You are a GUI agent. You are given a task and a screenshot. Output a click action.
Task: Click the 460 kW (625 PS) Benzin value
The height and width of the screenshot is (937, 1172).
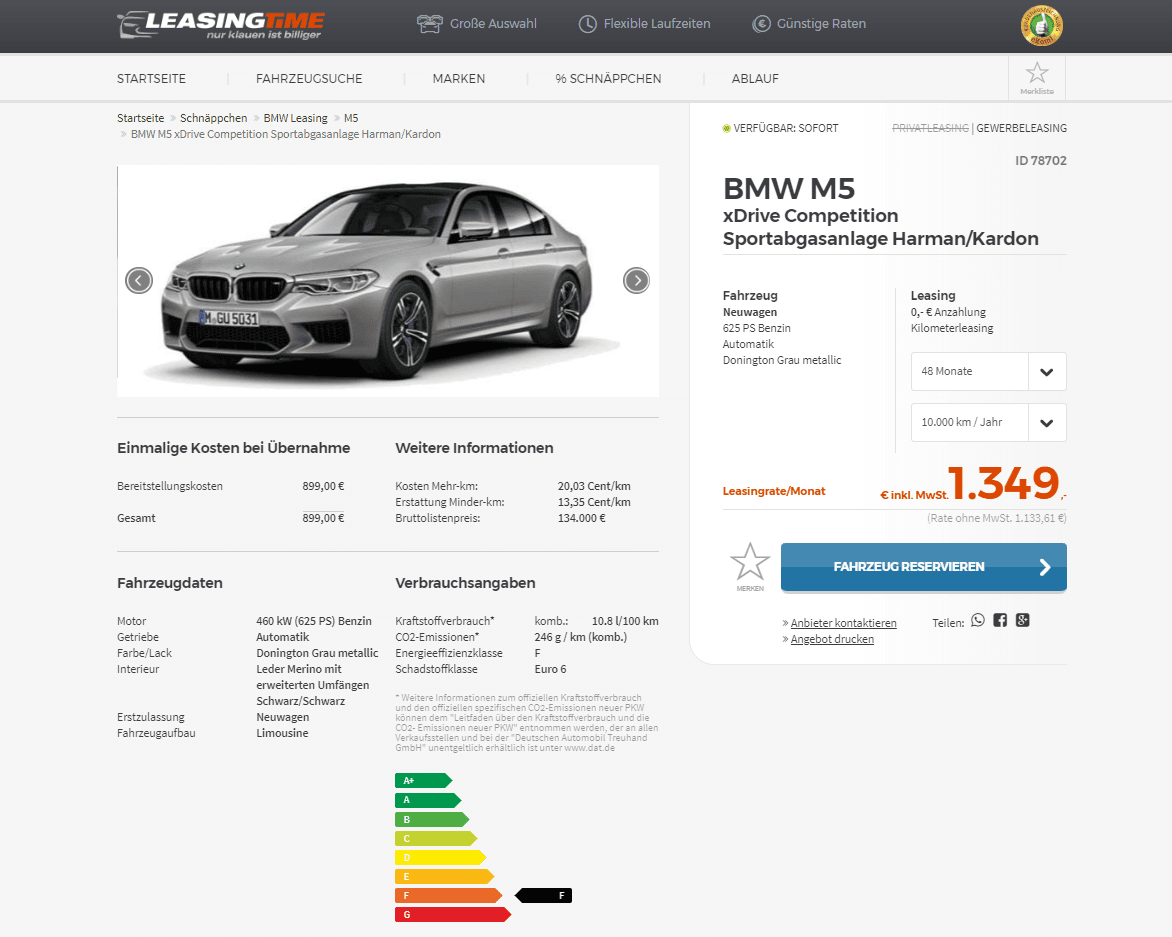314,621
